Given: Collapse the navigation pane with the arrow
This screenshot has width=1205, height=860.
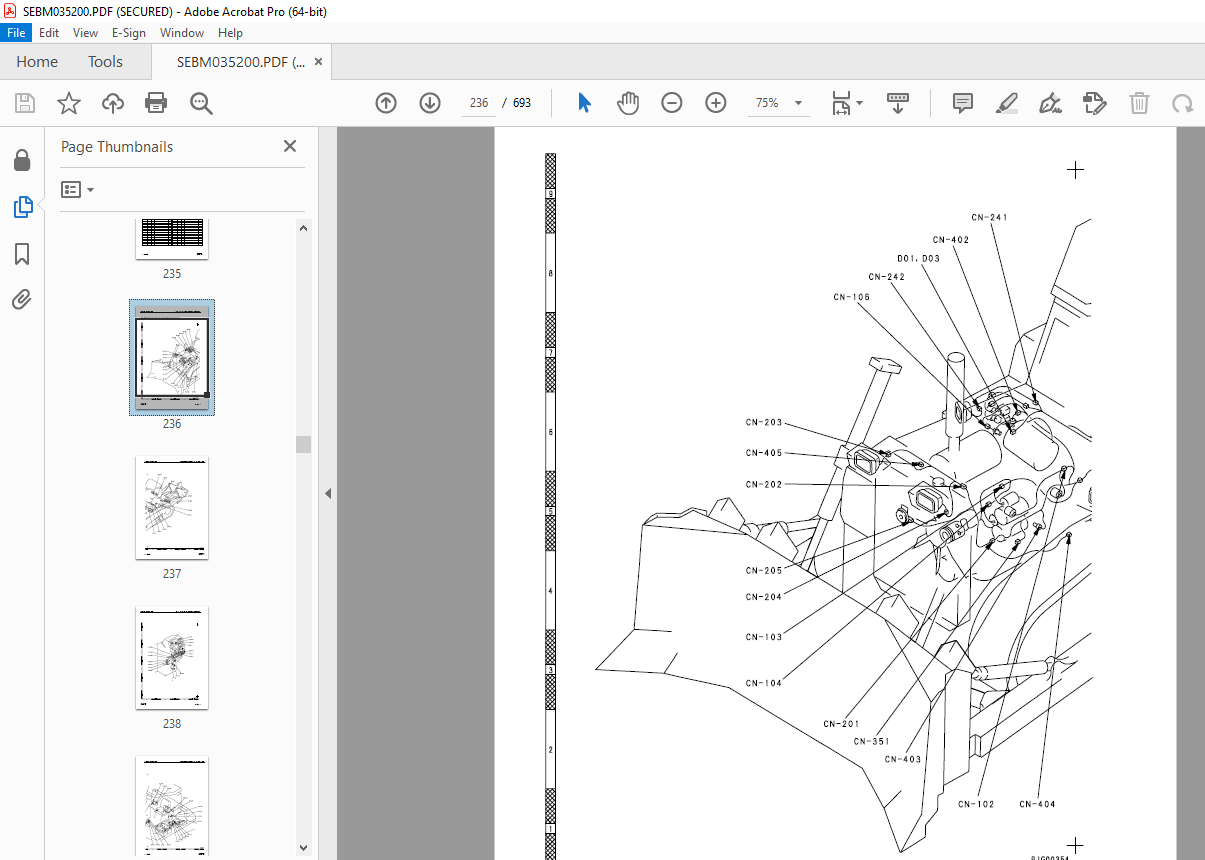Looking at the screenshot, I should pos(327,493).
